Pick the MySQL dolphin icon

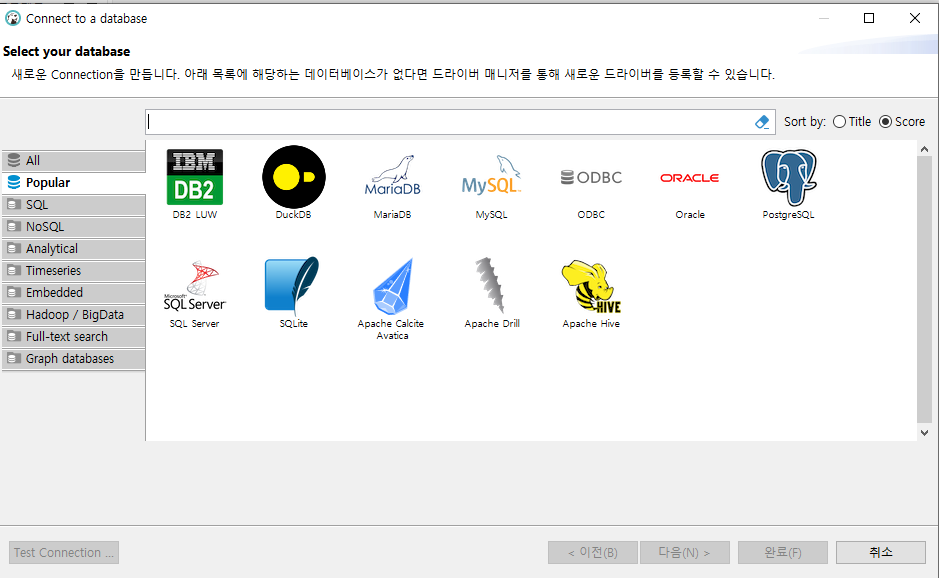pos(491,176)
